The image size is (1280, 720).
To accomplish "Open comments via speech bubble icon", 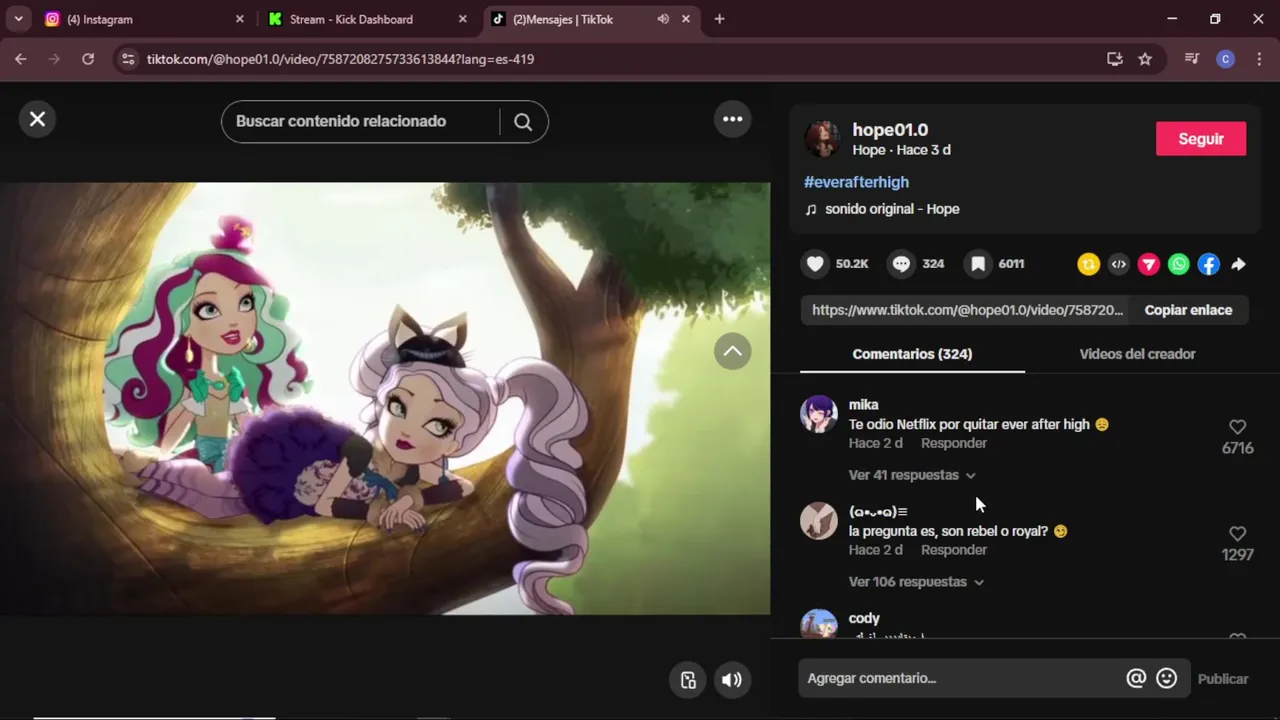I will (901, 264).
